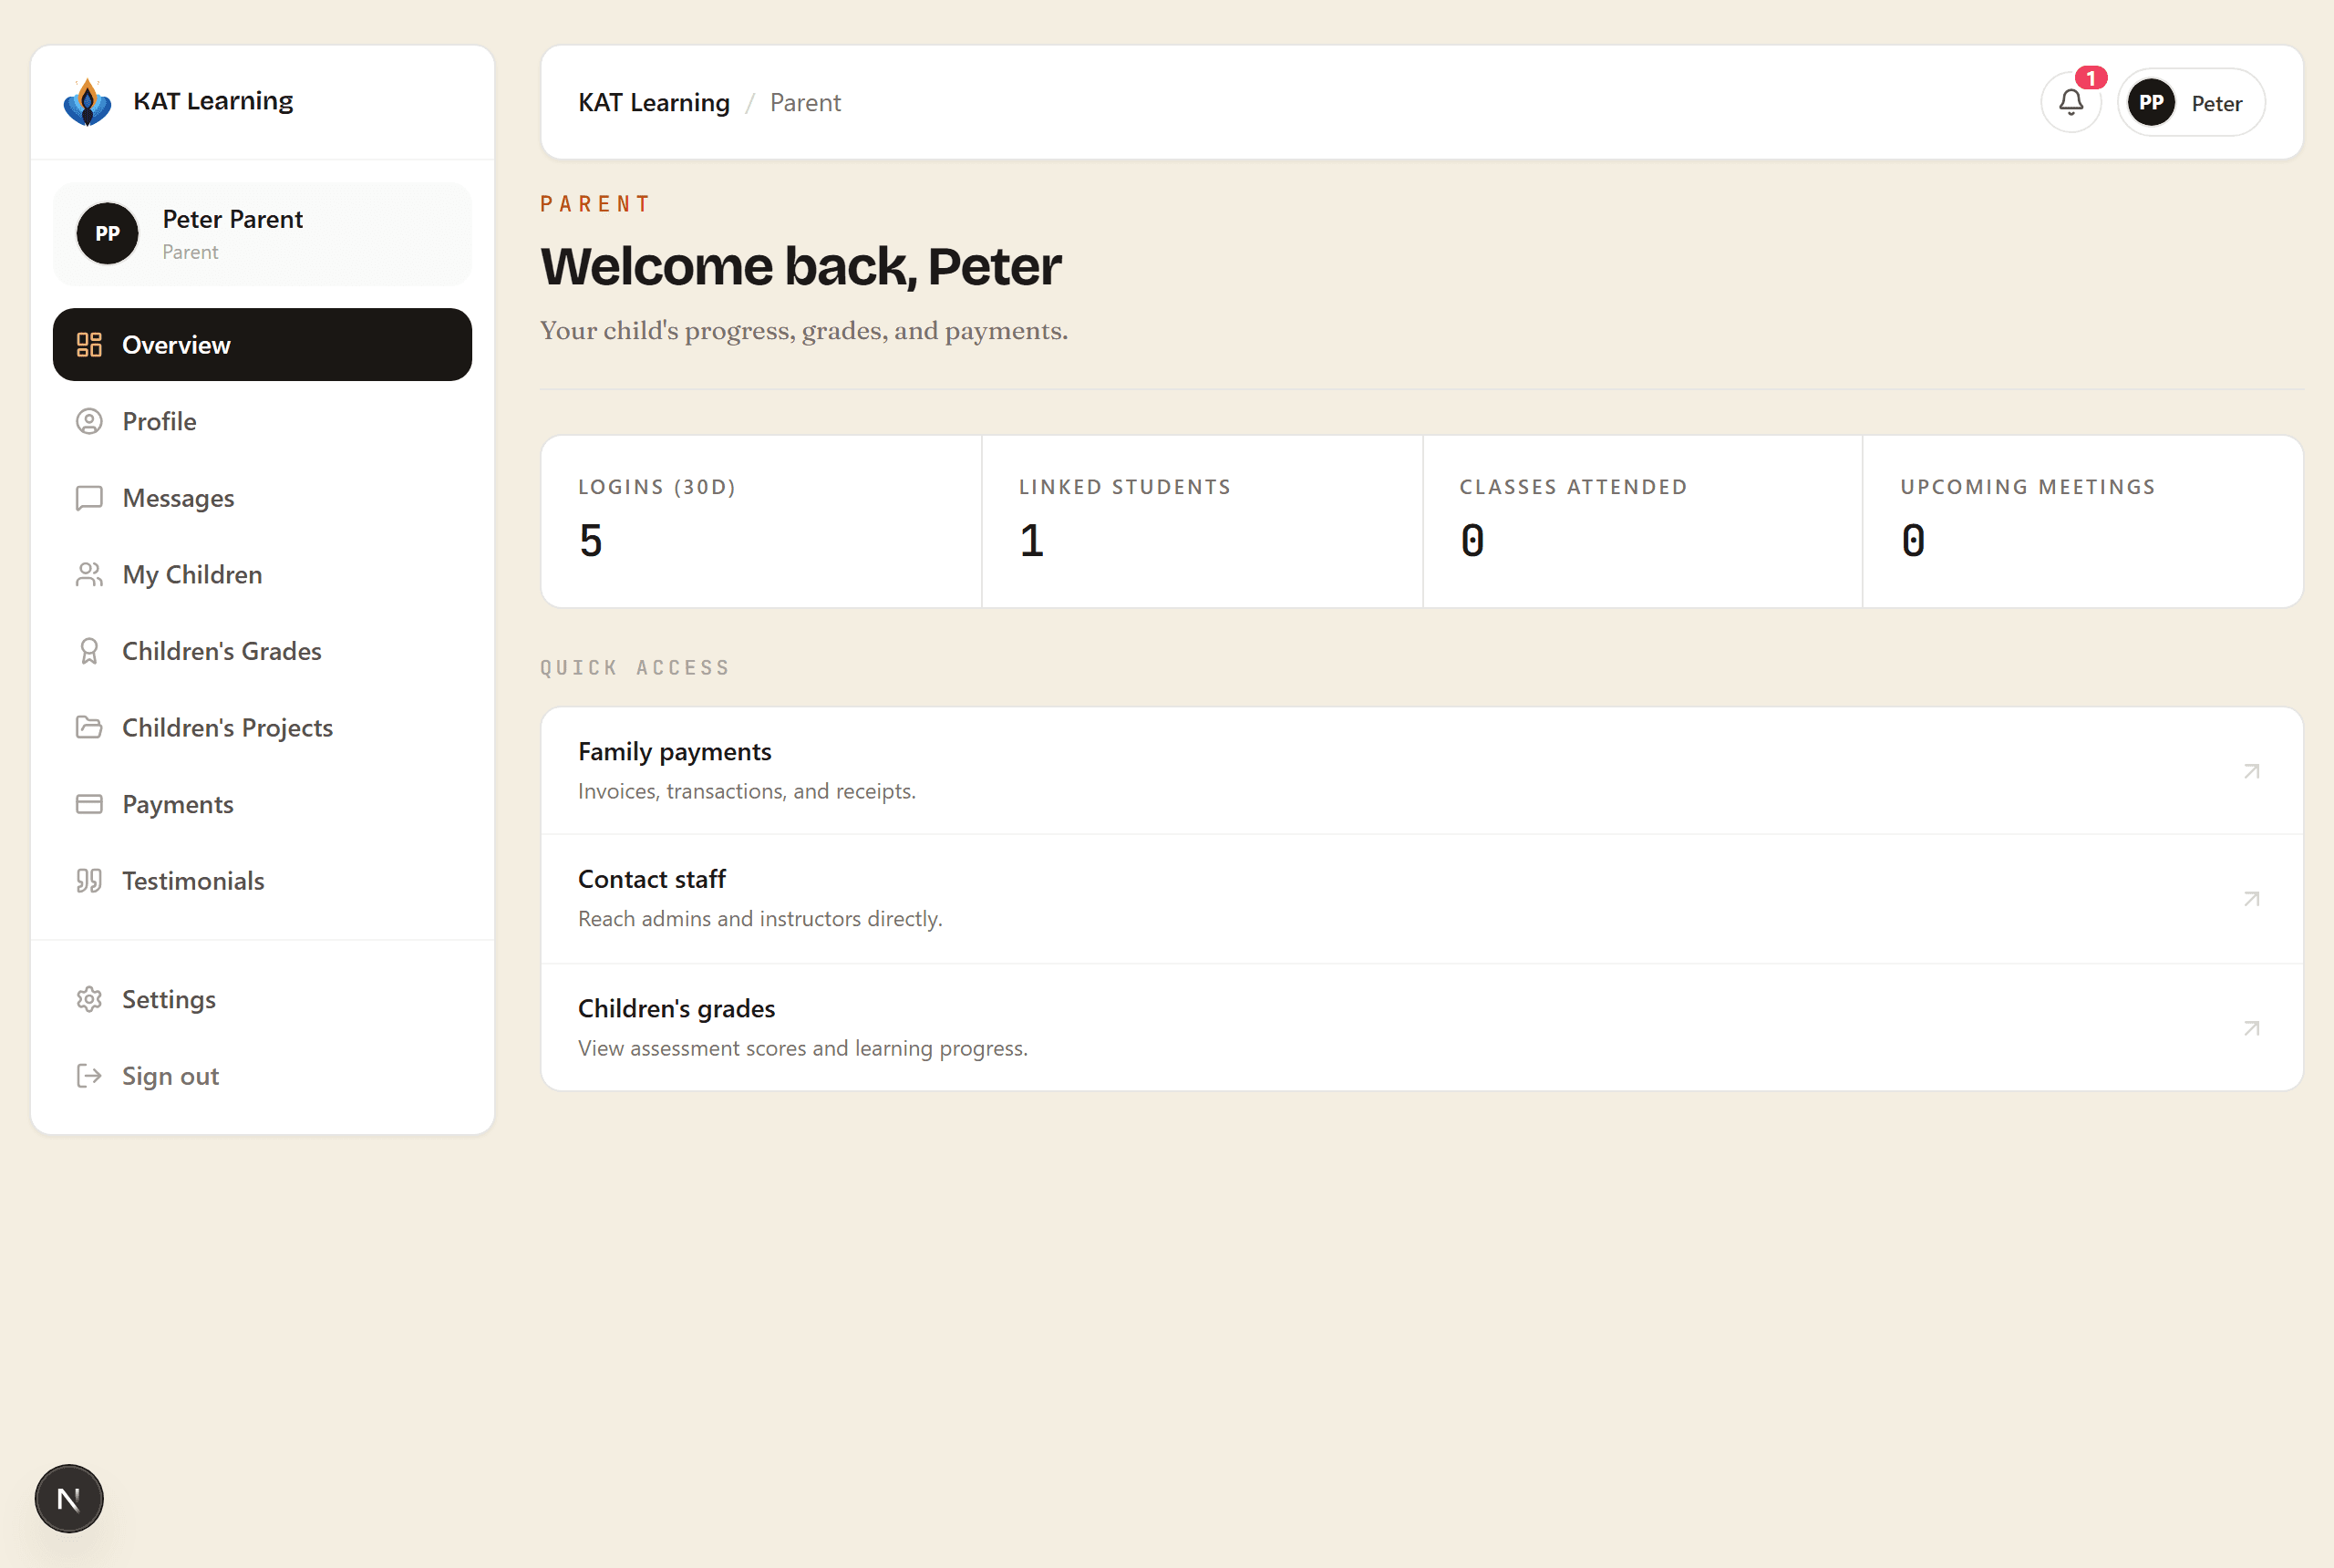Viewport: 2334px width, 1568px height.
Task: Click the Family payments arrow icon
Action: (x=2252, y=771)
